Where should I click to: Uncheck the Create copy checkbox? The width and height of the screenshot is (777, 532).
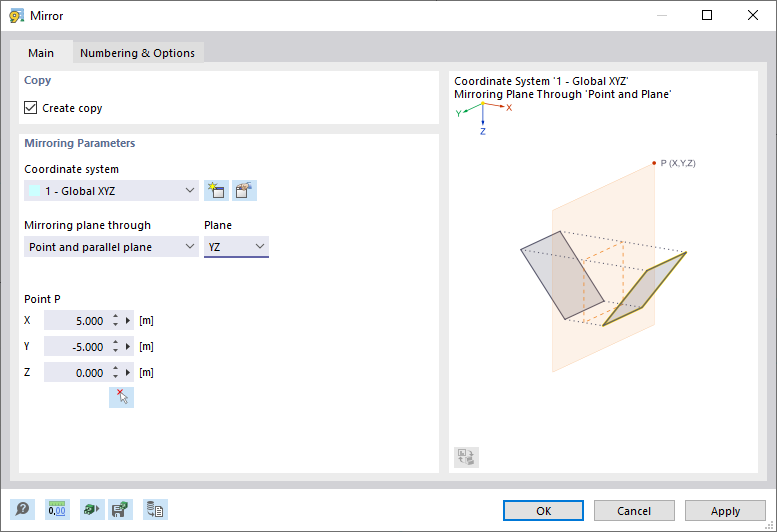[x=31, y=107]
